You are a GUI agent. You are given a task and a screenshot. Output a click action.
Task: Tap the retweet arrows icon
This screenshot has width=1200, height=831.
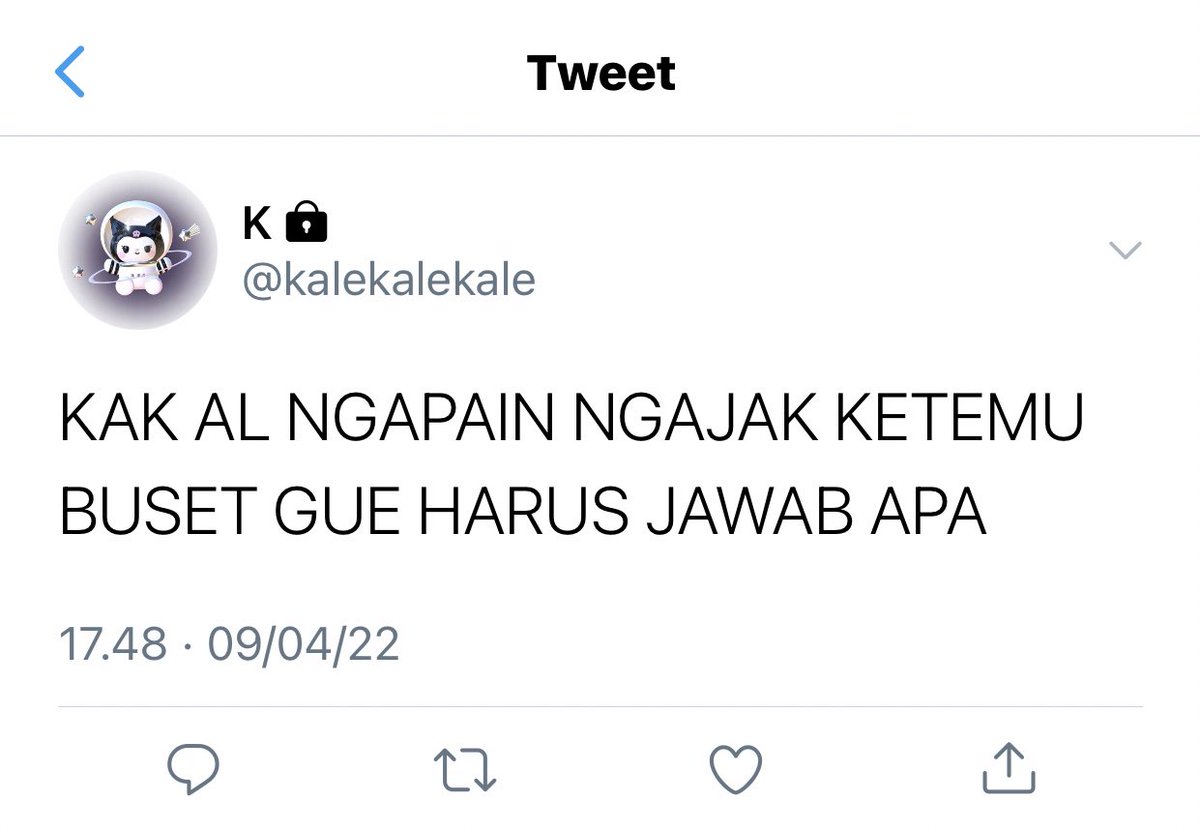pyautogui.click(x=465, y=769)
